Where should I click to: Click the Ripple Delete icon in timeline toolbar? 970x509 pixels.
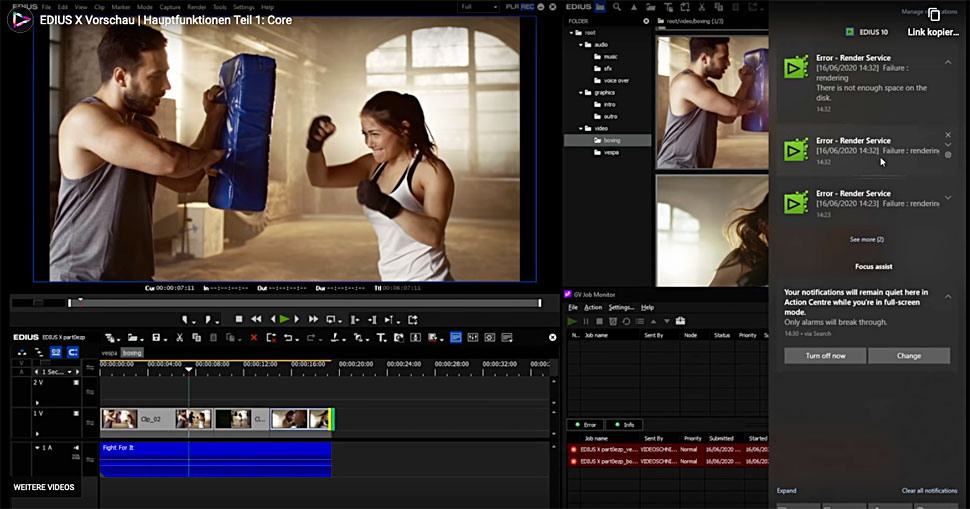271,338
